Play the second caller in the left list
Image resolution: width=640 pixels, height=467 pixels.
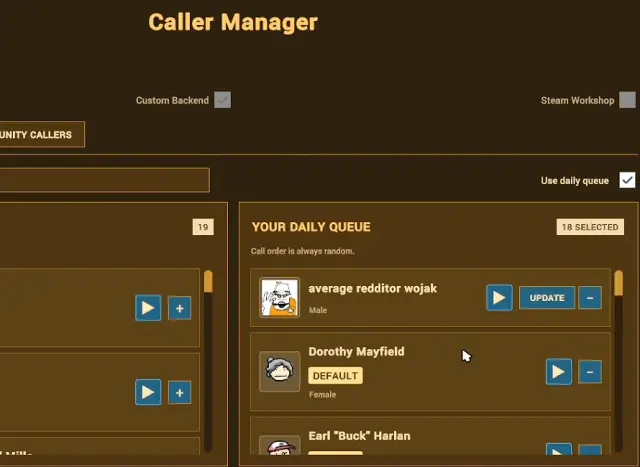click(148, 392)
